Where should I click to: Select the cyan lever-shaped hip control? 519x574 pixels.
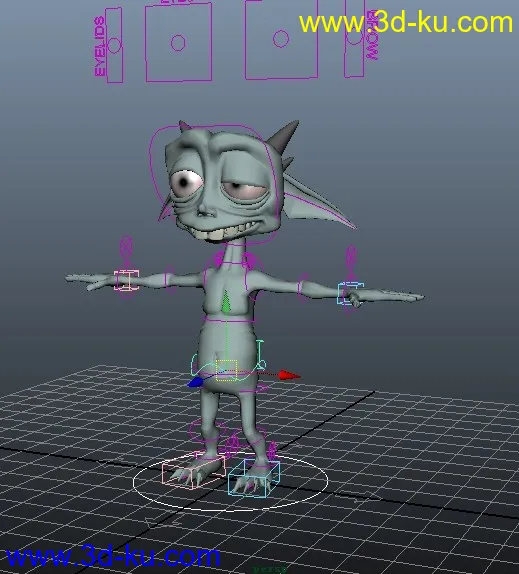(x=260, y=355)
